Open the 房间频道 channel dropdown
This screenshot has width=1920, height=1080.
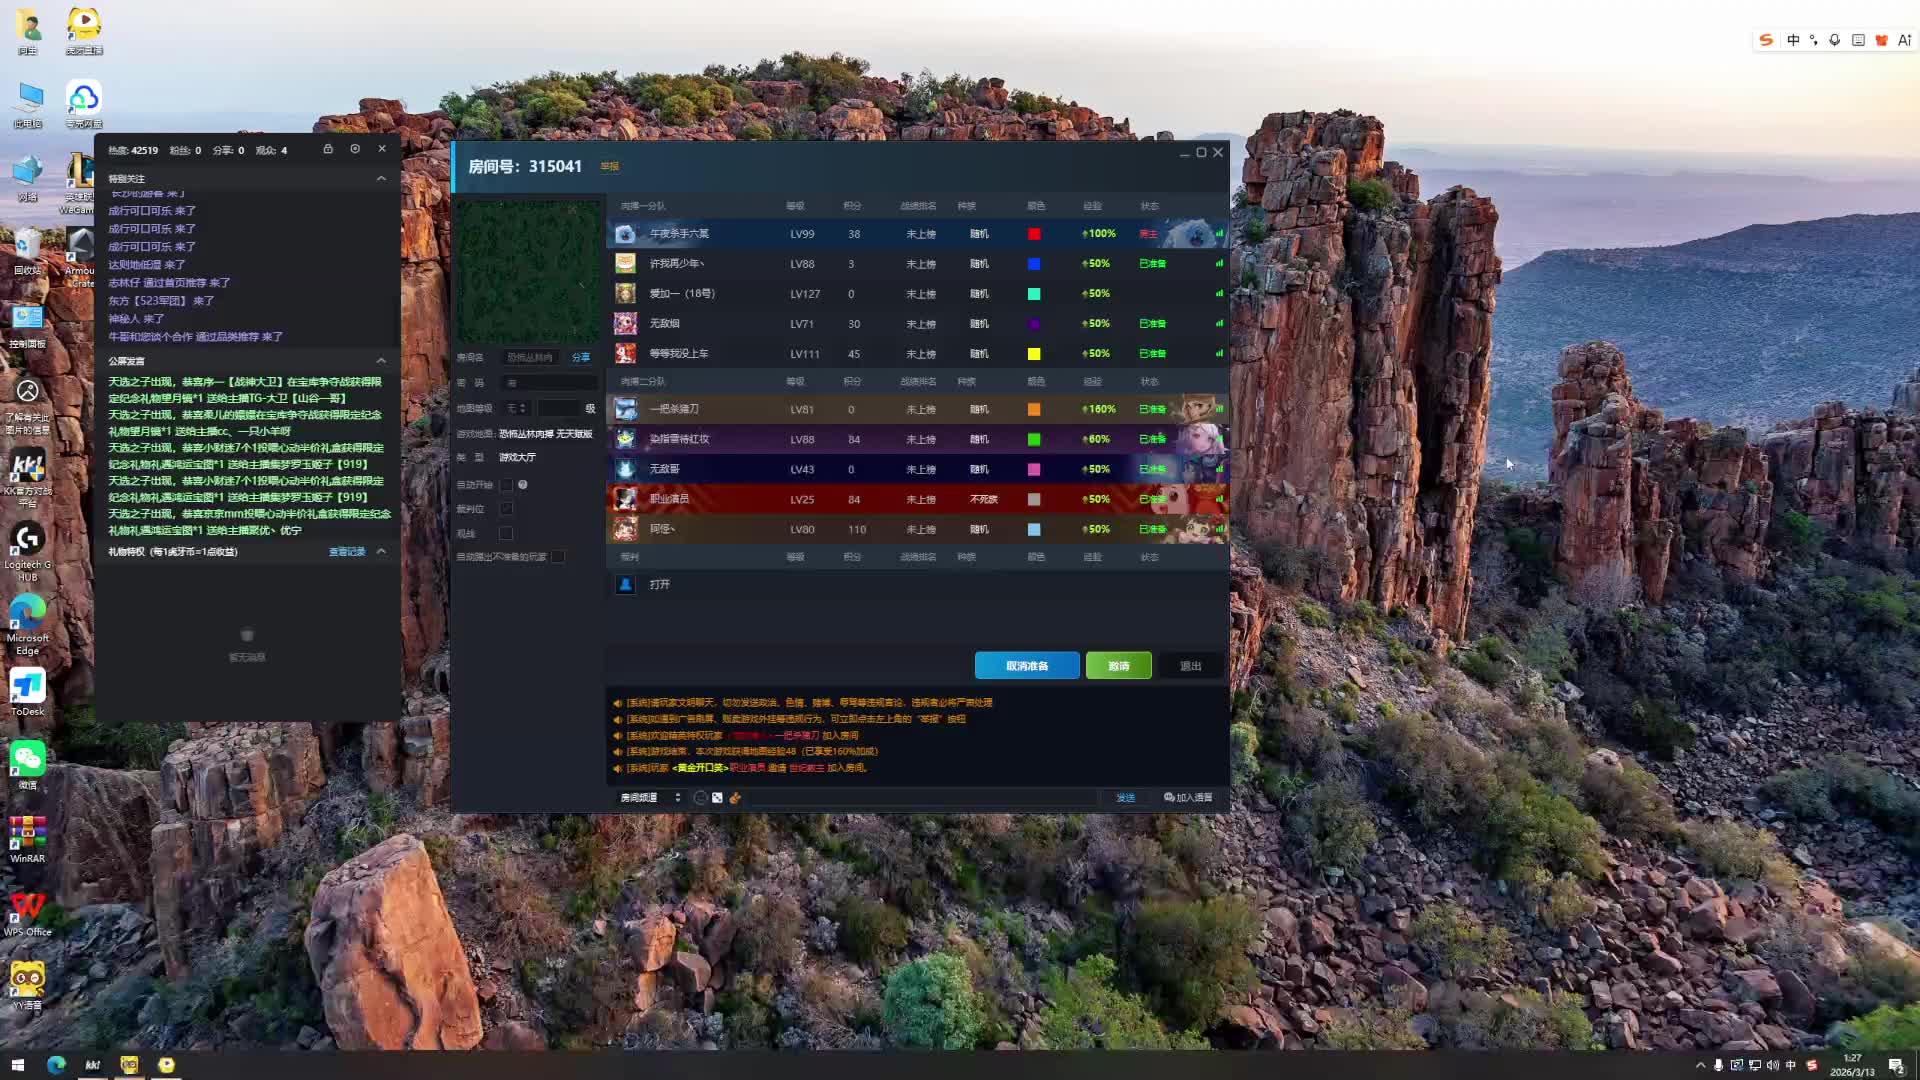[x=650, y=797]
